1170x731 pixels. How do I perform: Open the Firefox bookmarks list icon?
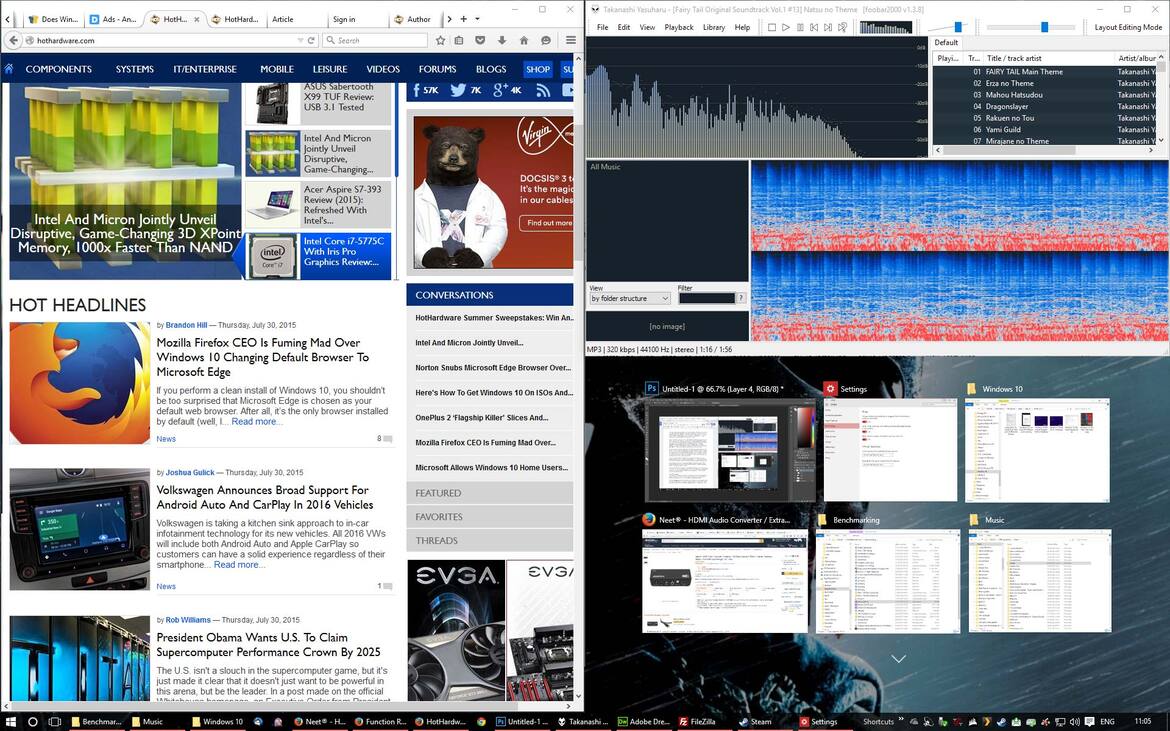click(459, 40)
